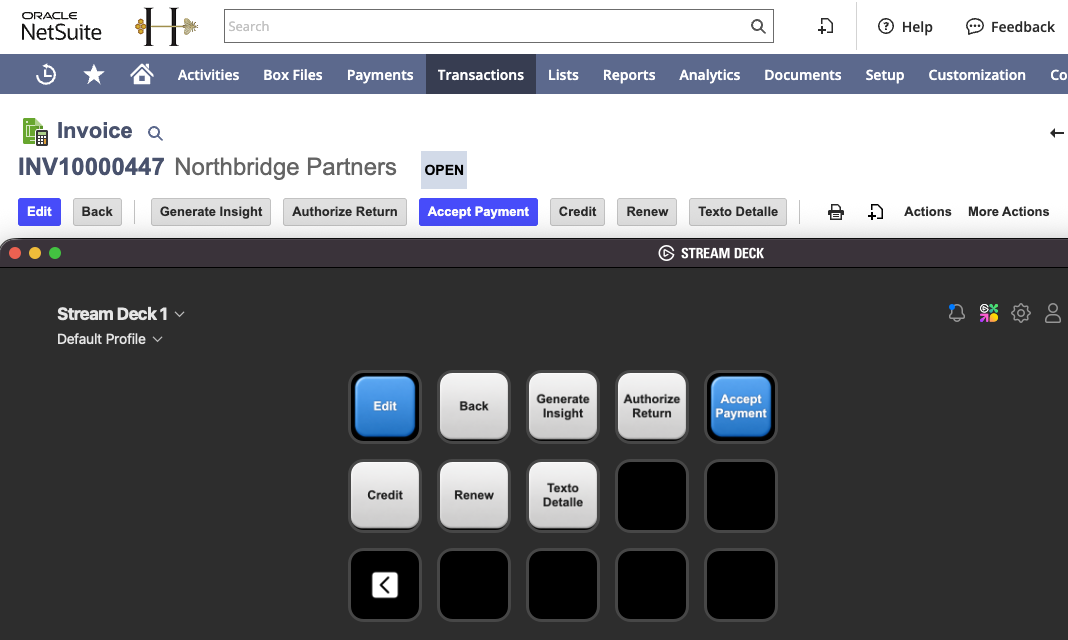
Task: Click customer name Northbridge Partners
Action: tap(285, 167)
